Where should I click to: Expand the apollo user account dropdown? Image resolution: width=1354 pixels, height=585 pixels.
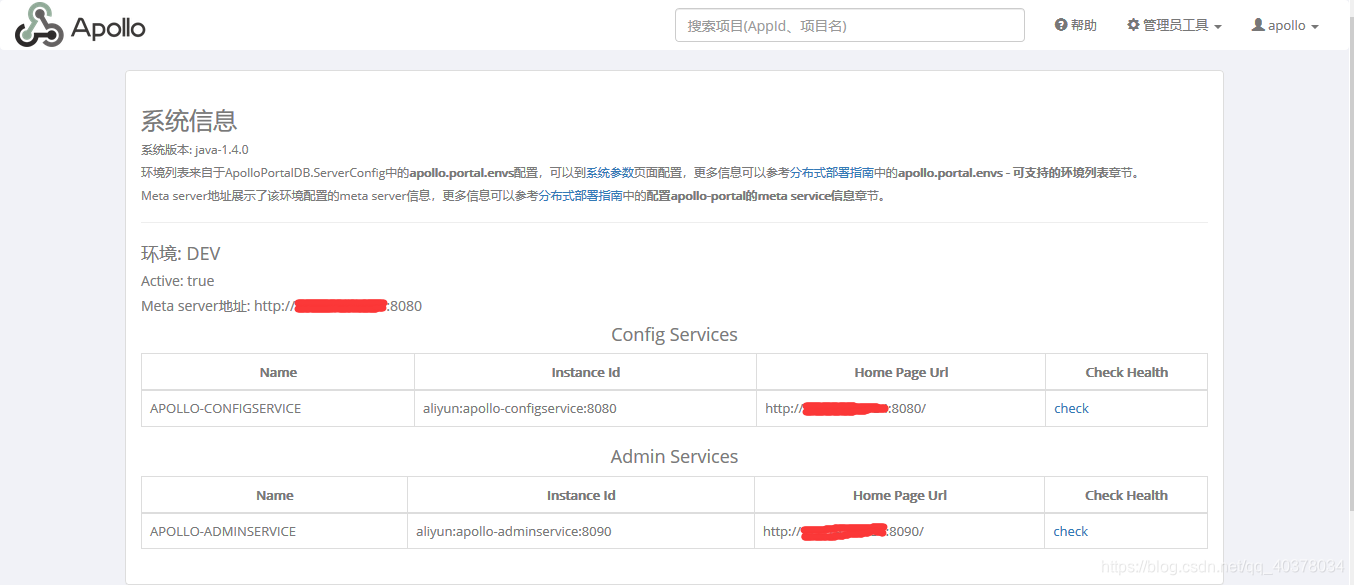point(1285,25)
